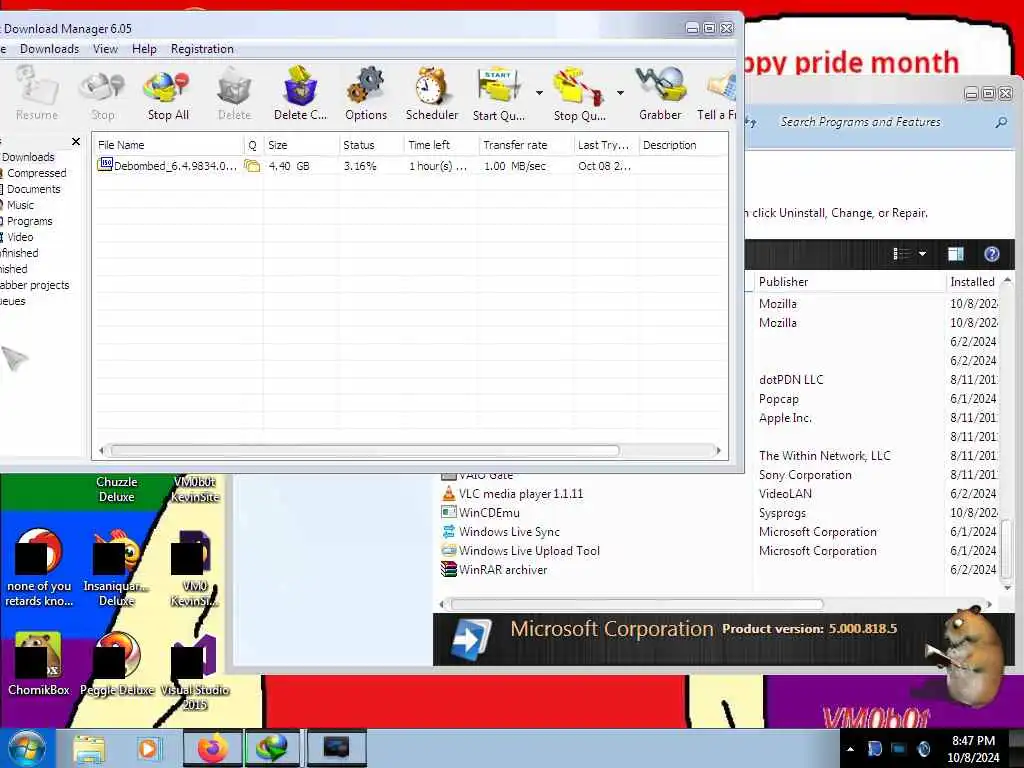The image size is (1024, 768).
Task: Select the Programs category
Action: [29, 221]
